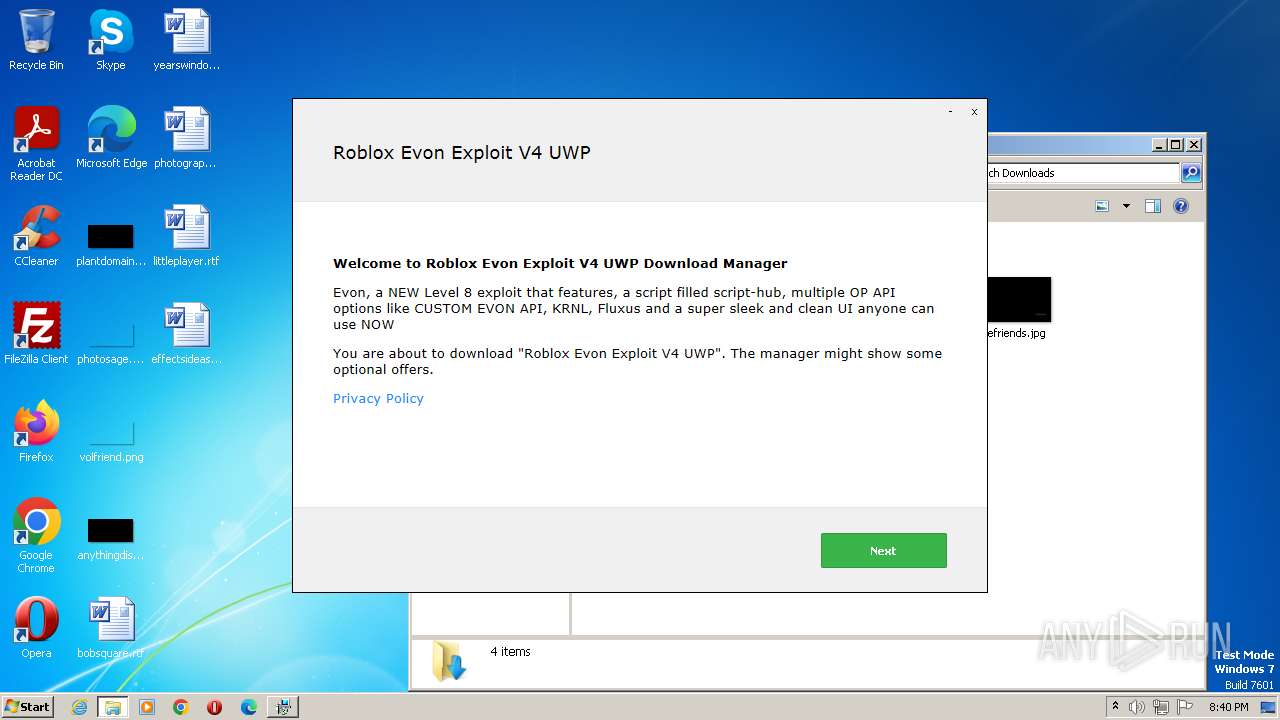Launch FileZilla Client desktop shortcut
The height and width of the screenshot is (720, 1280).
[x=36, y=334]
